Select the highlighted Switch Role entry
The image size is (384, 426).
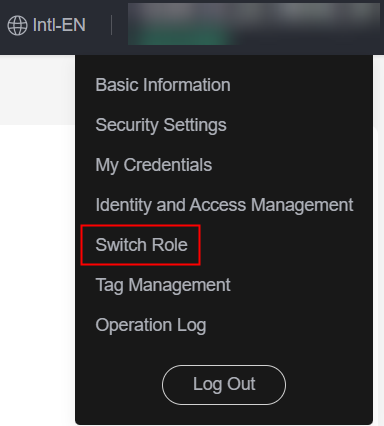pos(141,245)
